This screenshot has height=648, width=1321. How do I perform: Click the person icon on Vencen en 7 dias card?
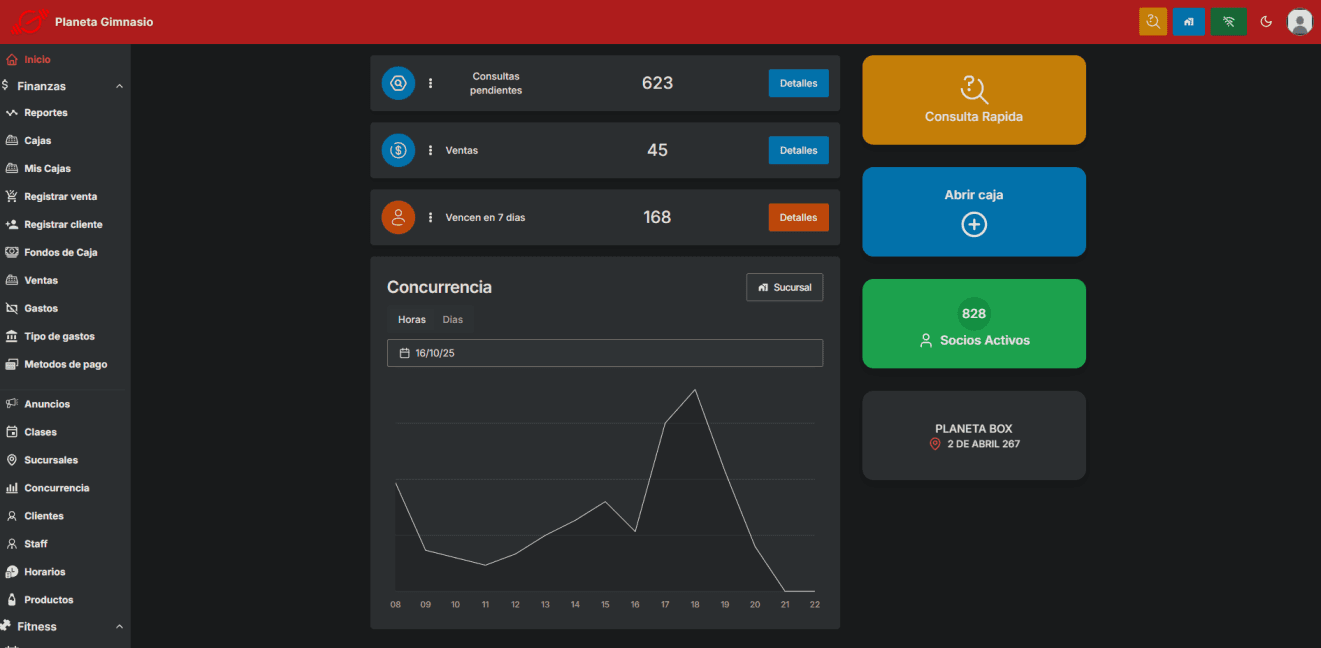pos(398,217)
